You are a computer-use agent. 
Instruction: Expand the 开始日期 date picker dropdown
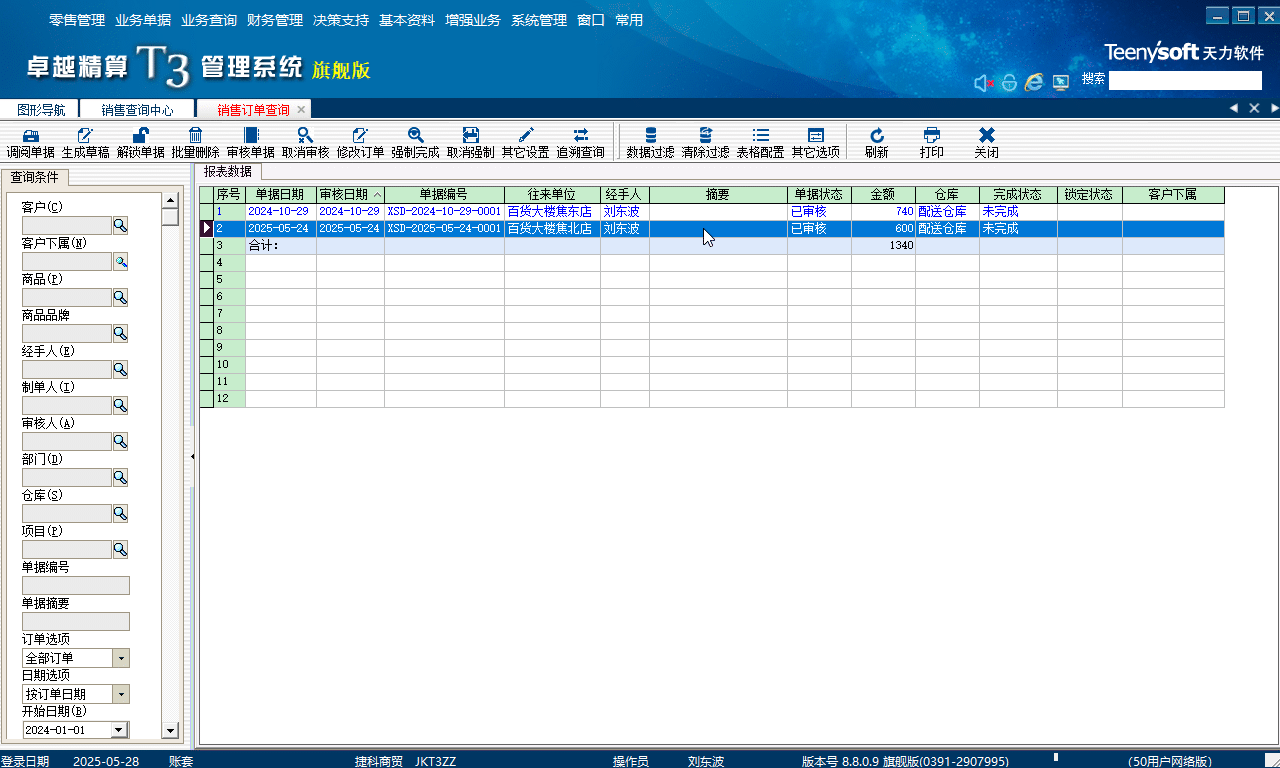(x=119, y=730)
